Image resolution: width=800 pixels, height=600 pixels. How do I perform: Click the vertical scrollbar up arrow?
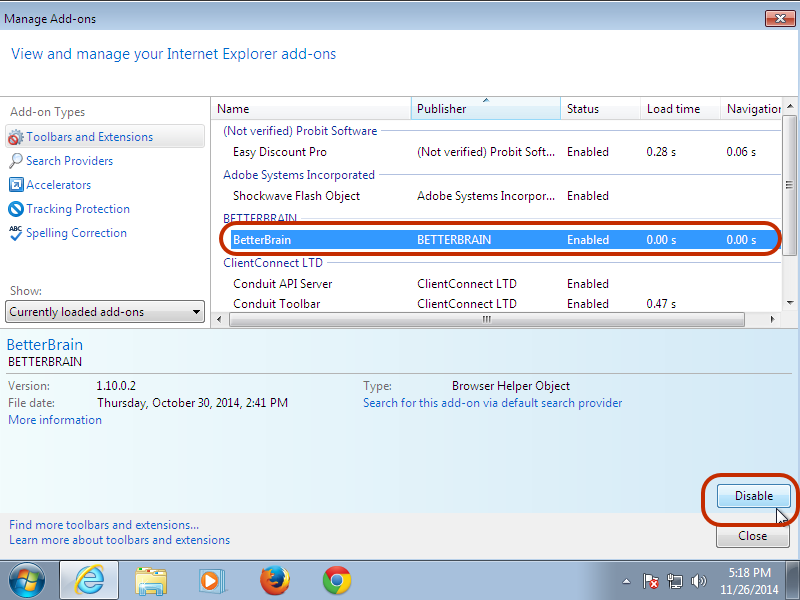tap(790, 106)
